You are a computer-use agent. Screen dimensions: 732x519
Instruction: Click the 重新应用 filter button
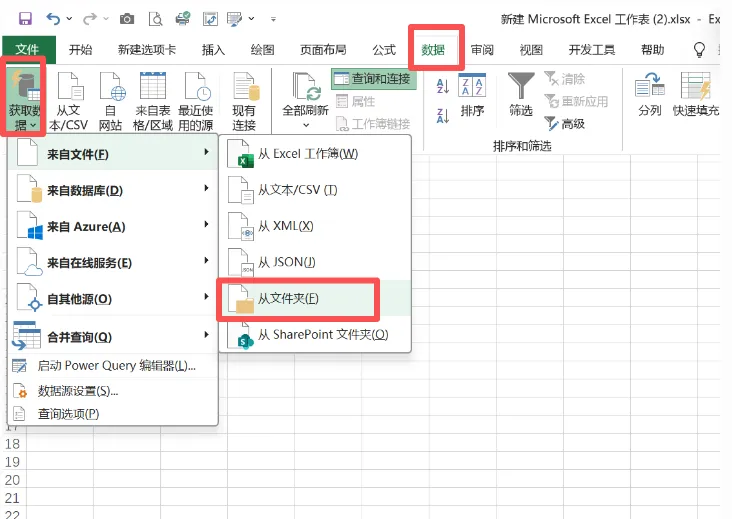[577, 101]
